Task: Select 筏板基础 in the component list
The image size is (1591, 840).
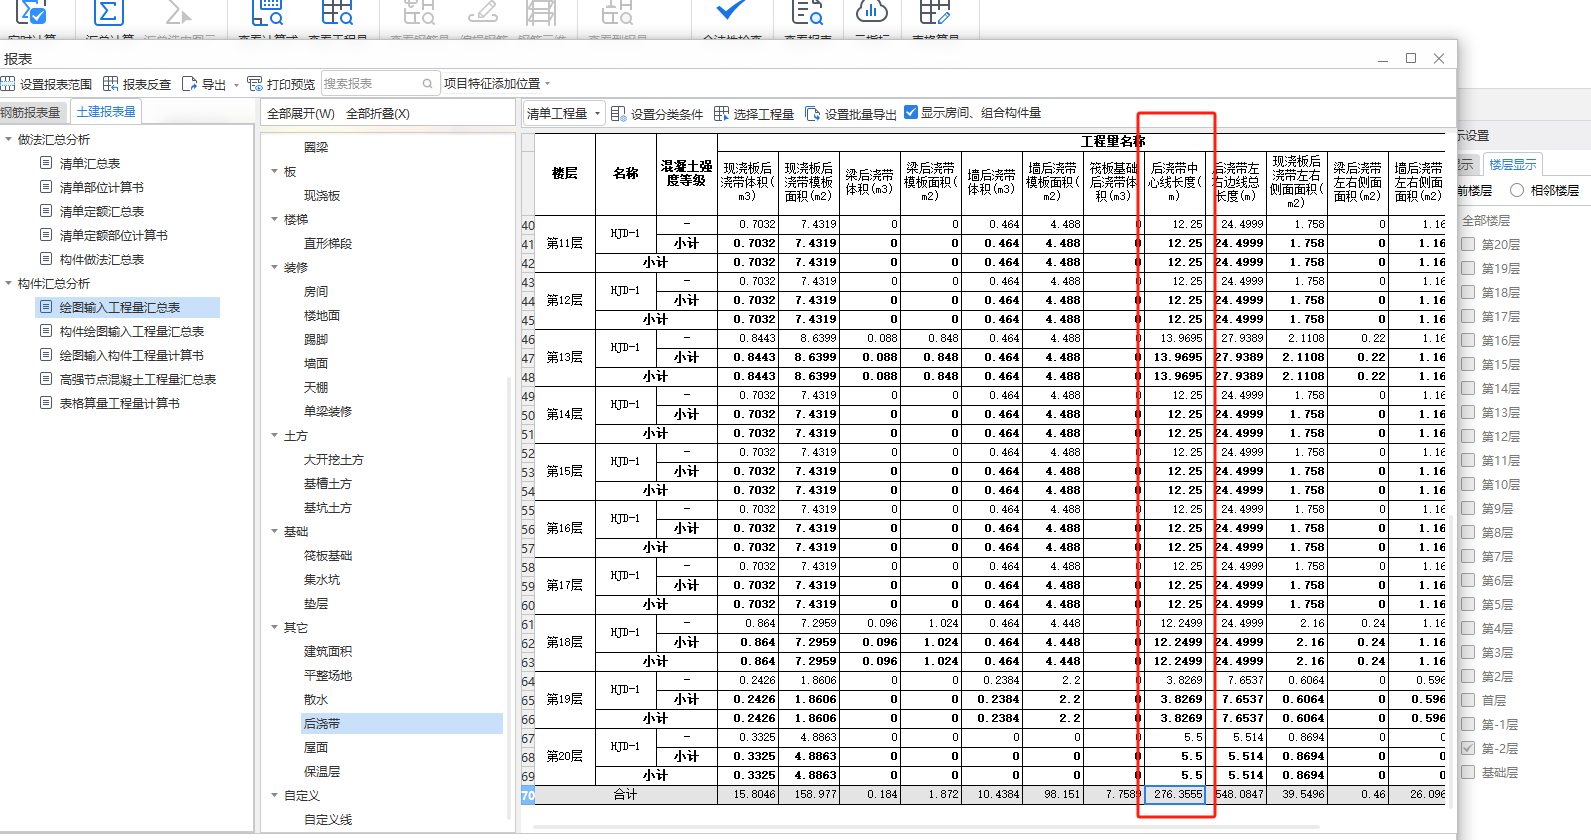Action: [328, 555]
